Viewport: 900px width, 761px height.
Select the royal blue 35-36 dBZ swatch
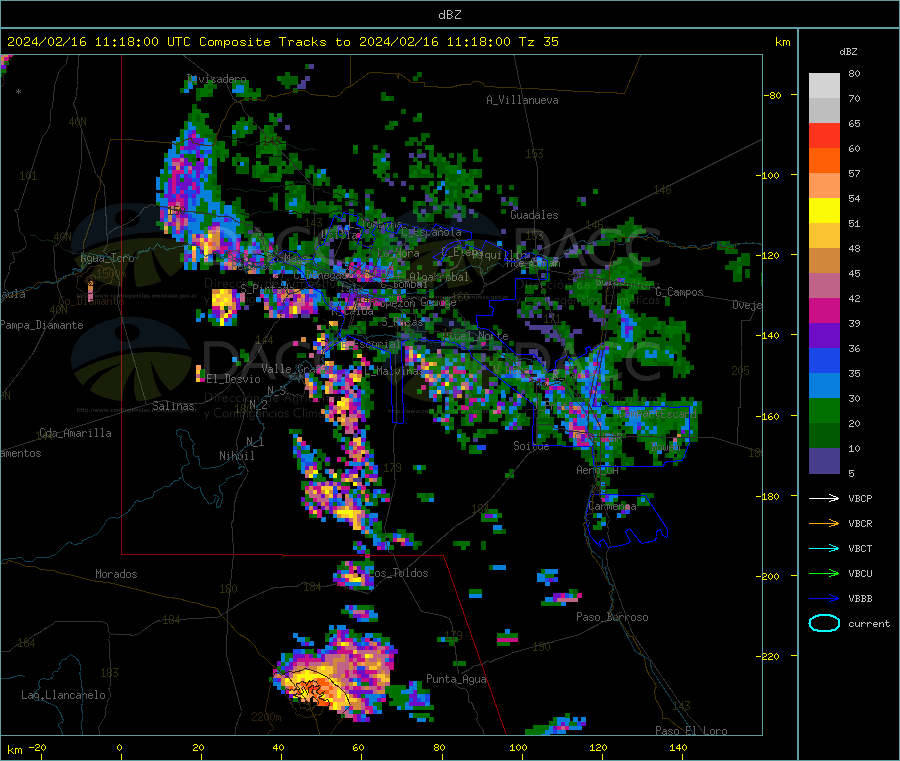(x=824, y=361)
